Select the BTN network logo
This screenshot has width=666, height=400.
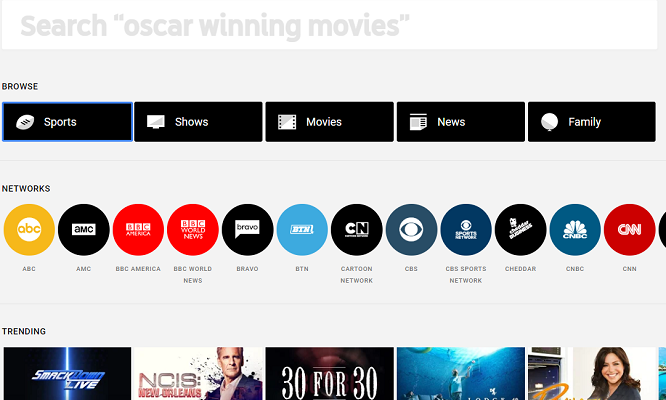coord(302,230)
